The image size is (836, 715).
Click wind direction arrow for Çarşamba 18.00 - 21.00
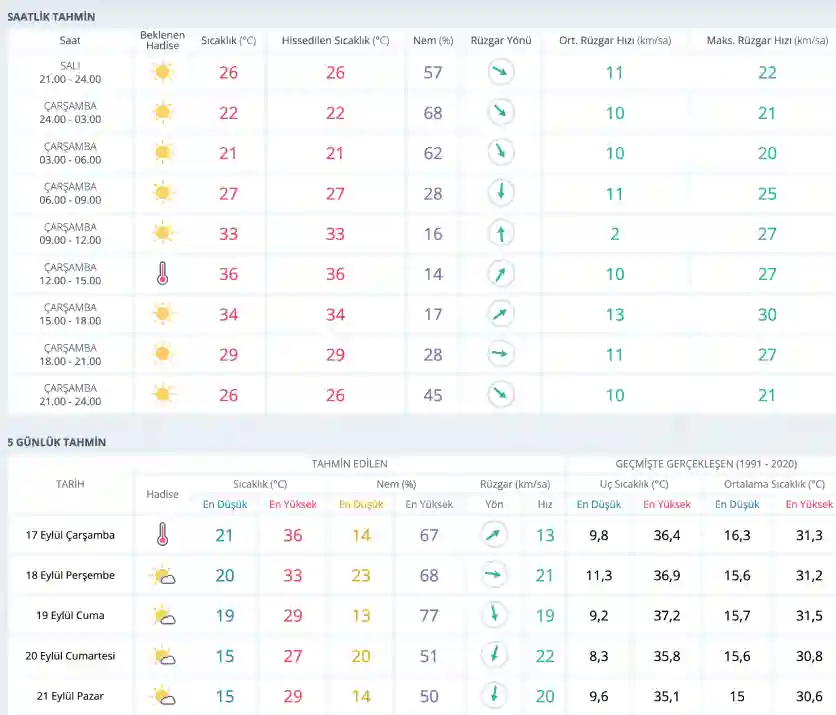click(501, 354)
